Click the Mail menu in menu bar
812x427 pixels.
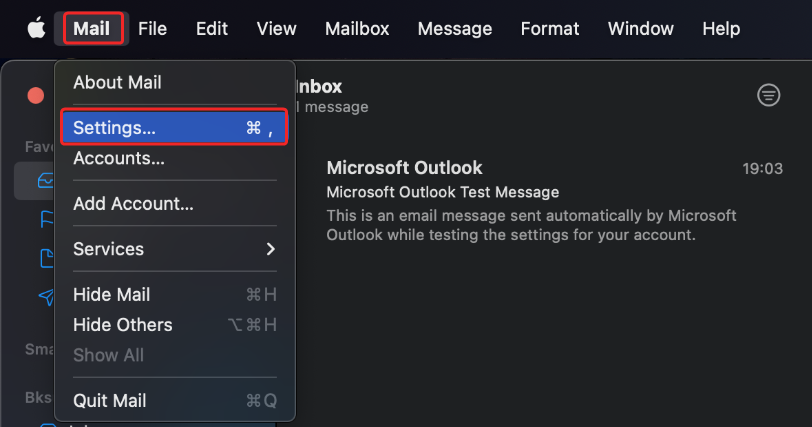tap(92, 28)
